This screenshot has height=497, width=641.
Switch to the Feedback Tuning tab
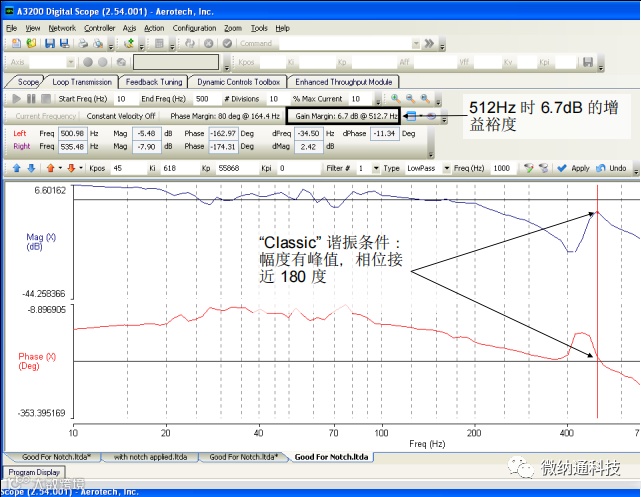[x=154, y=82]
